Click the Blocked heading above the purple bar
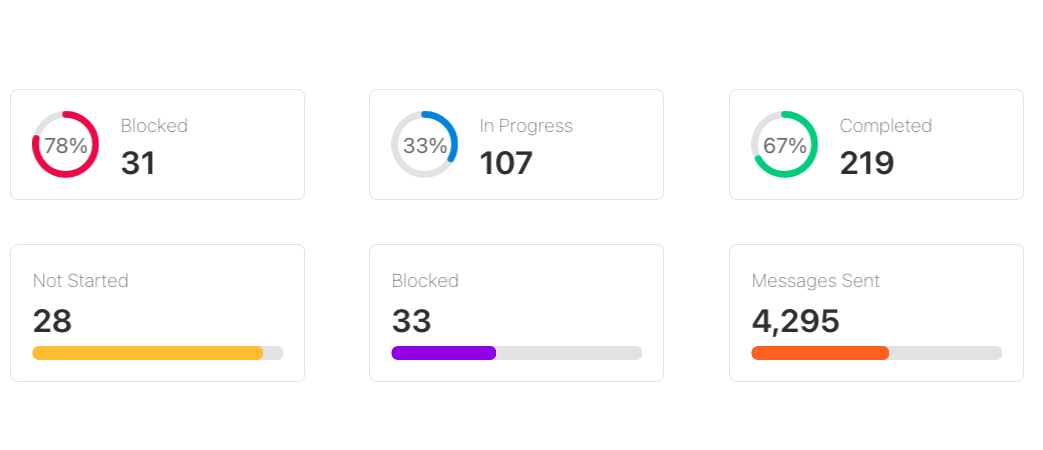Screen dimensions: 1043x450 tap(425, 281)
